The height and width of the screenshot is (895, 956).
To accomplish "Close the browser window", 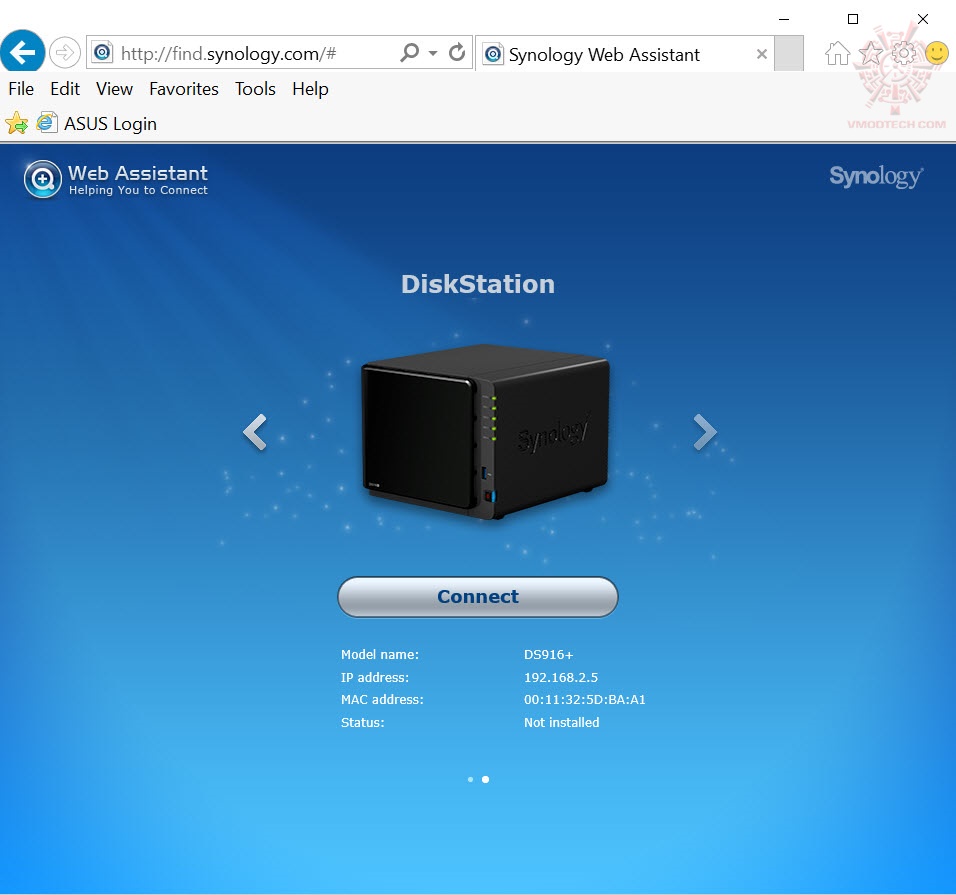I will (x=923, y=20).
